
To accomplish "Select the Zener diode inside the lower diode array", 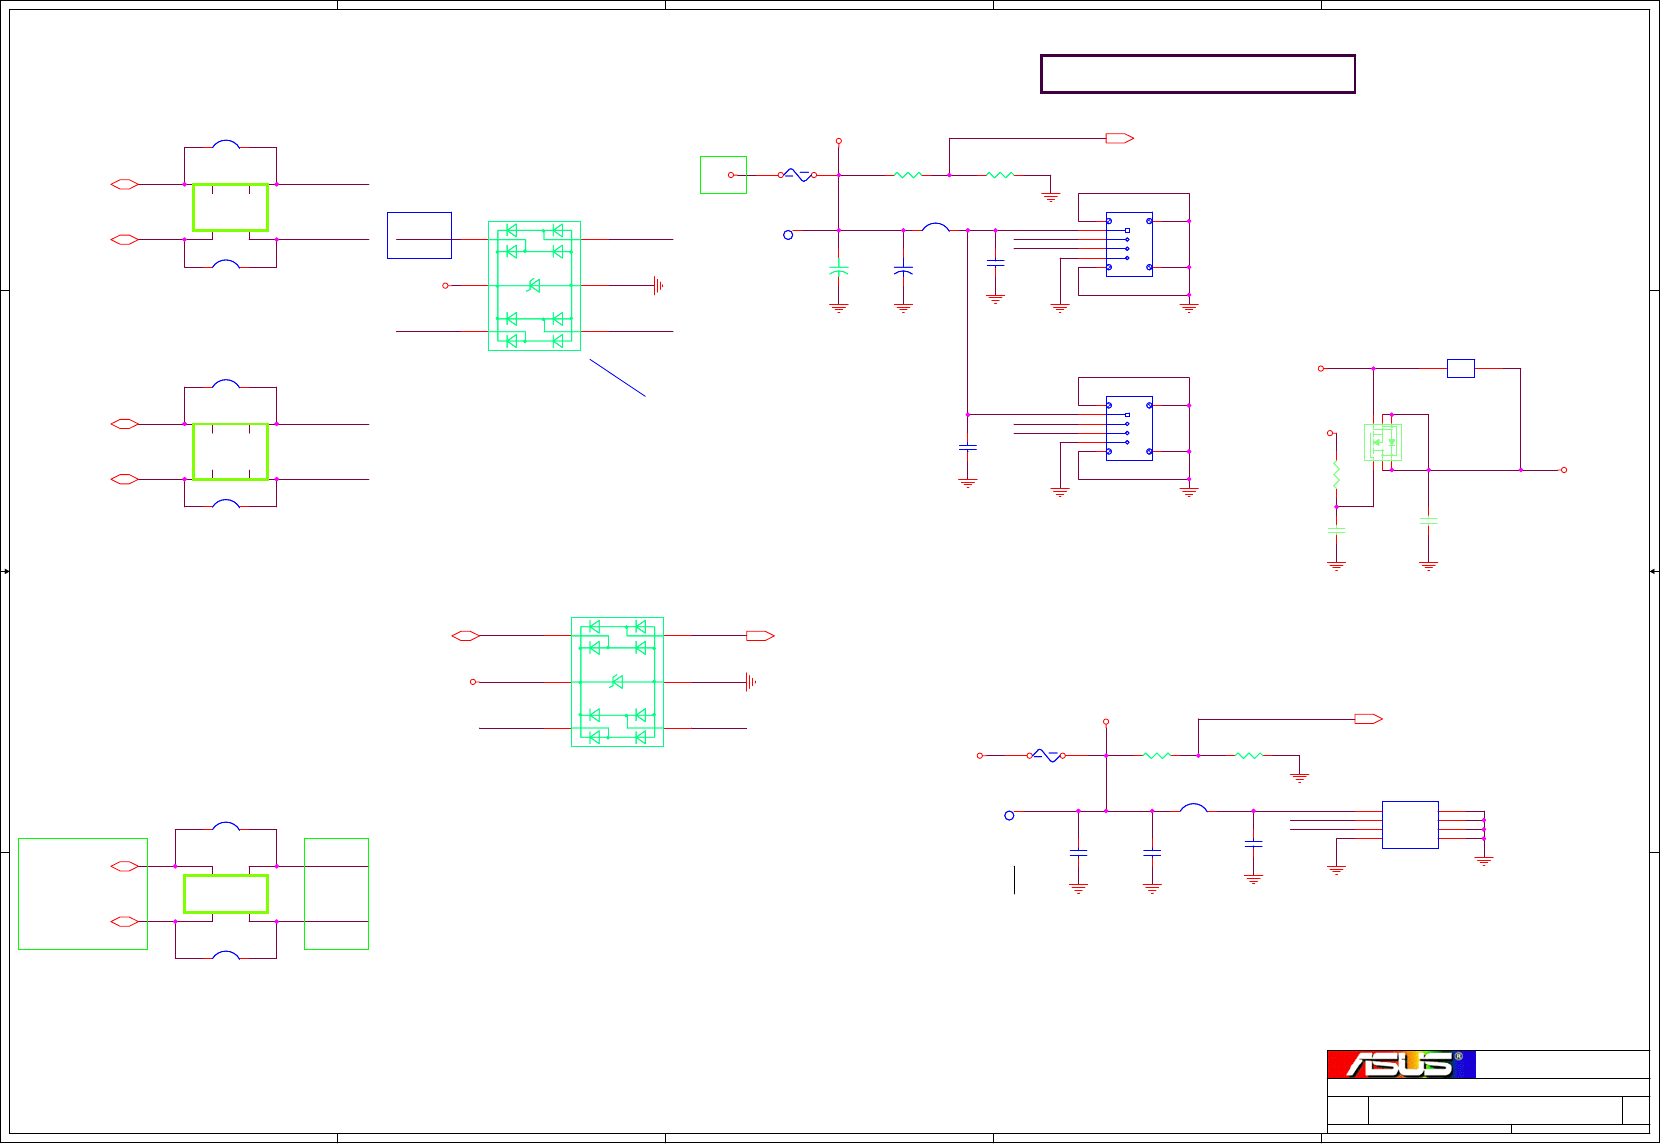I will coord(617,682).
